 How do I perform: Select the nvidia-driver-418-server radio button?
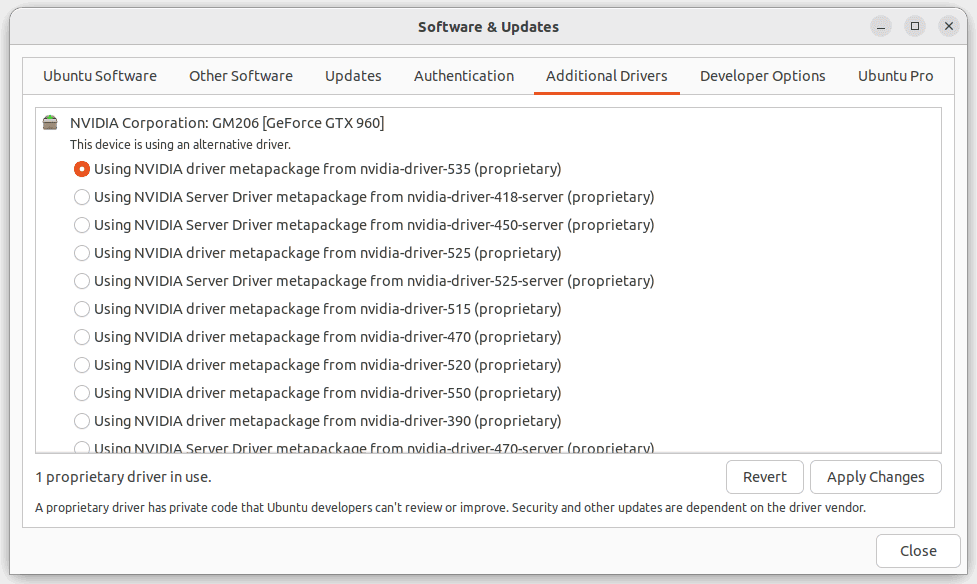pyautogui.click(x=82, y=197)
